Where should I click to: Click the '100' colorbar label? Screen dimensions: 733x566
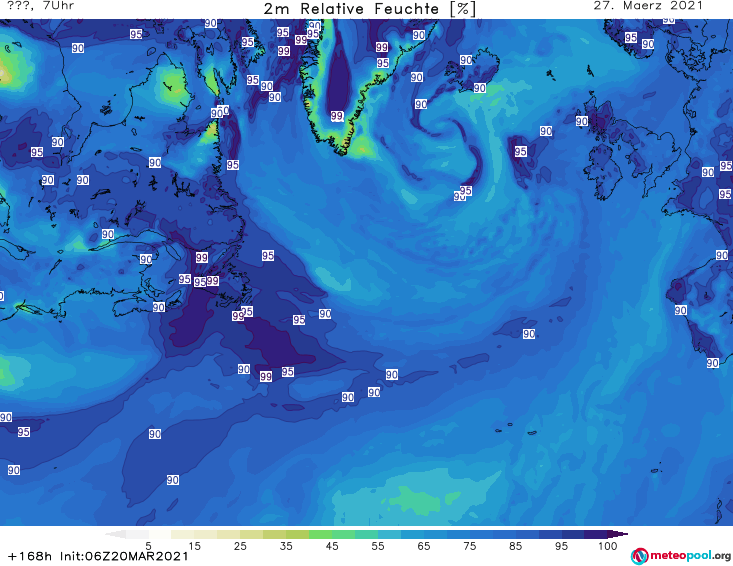coord(607,546)
